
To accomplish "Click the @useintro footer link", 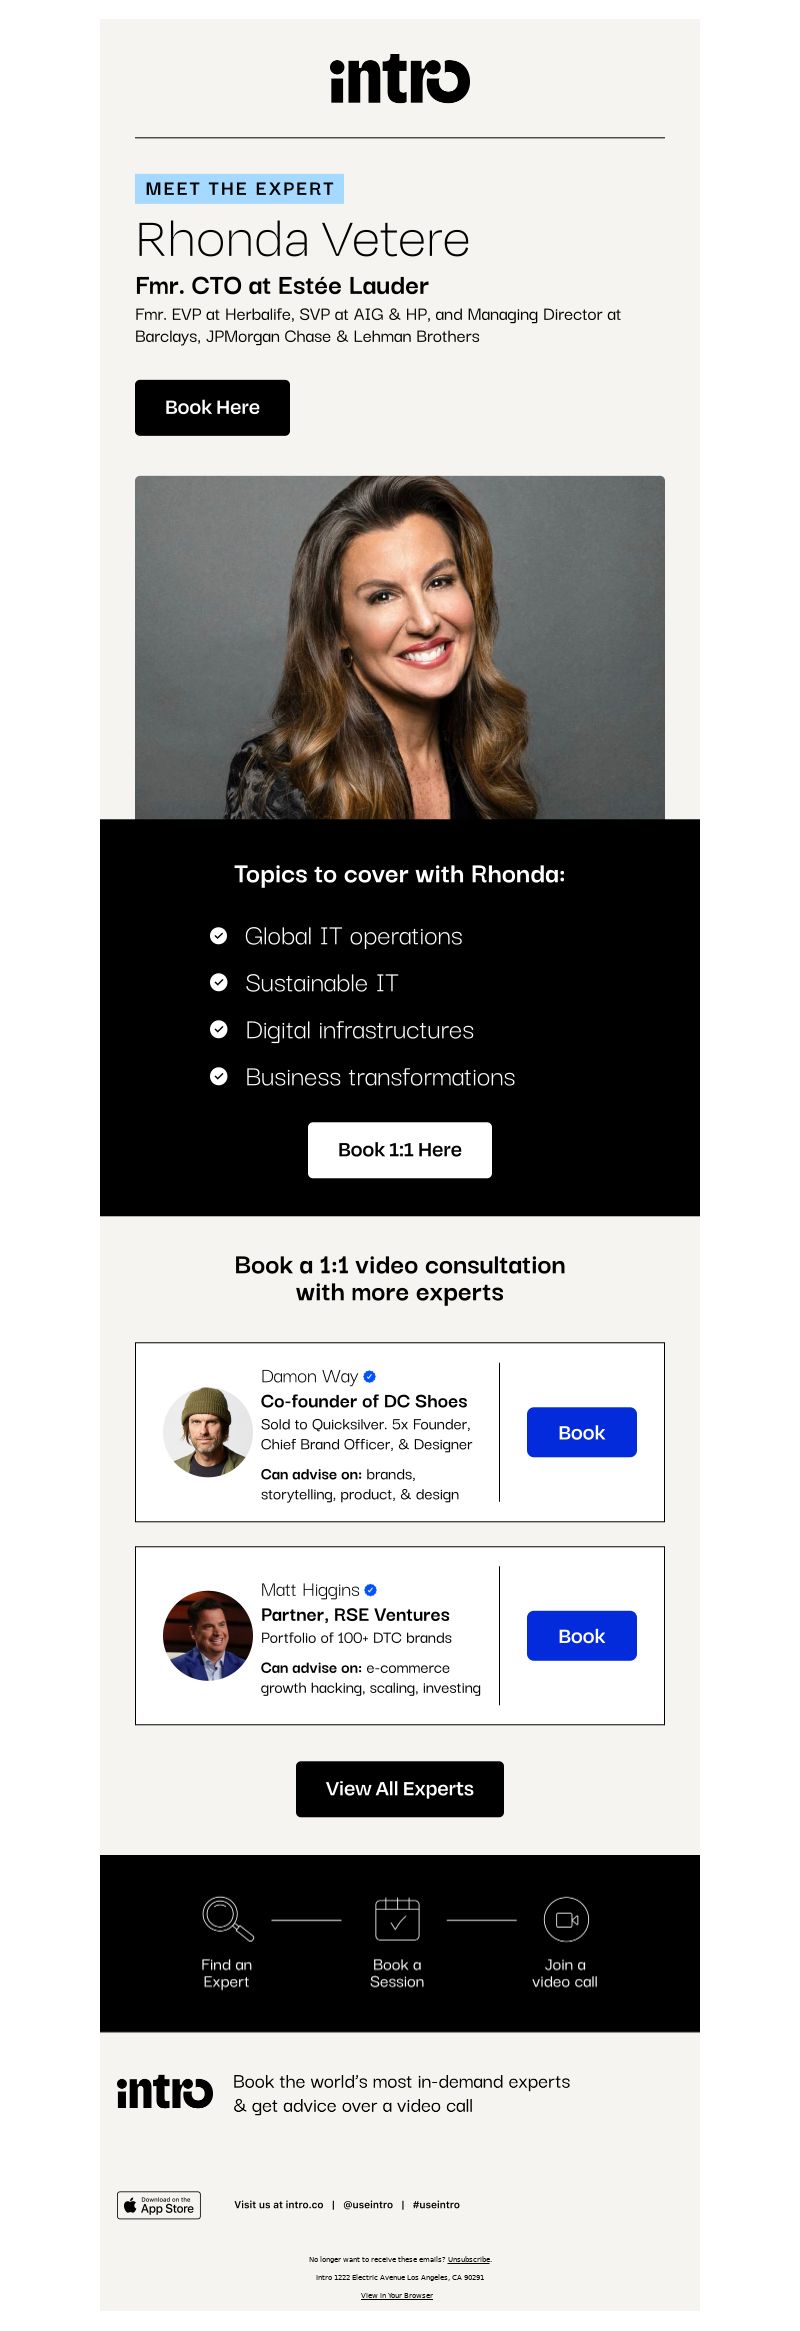I will coord(368,2204).
